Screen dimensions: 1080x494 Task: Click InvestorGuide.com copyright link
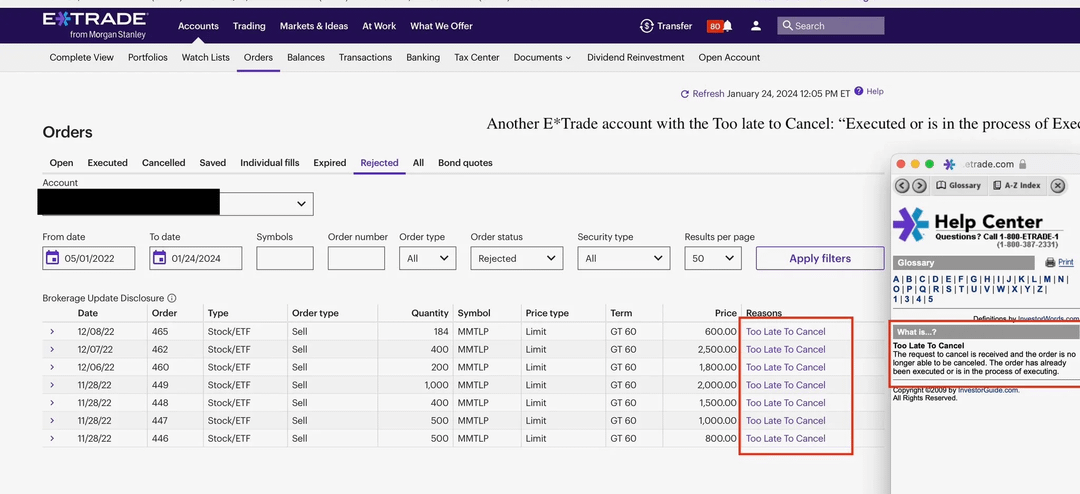coord(988,390)
